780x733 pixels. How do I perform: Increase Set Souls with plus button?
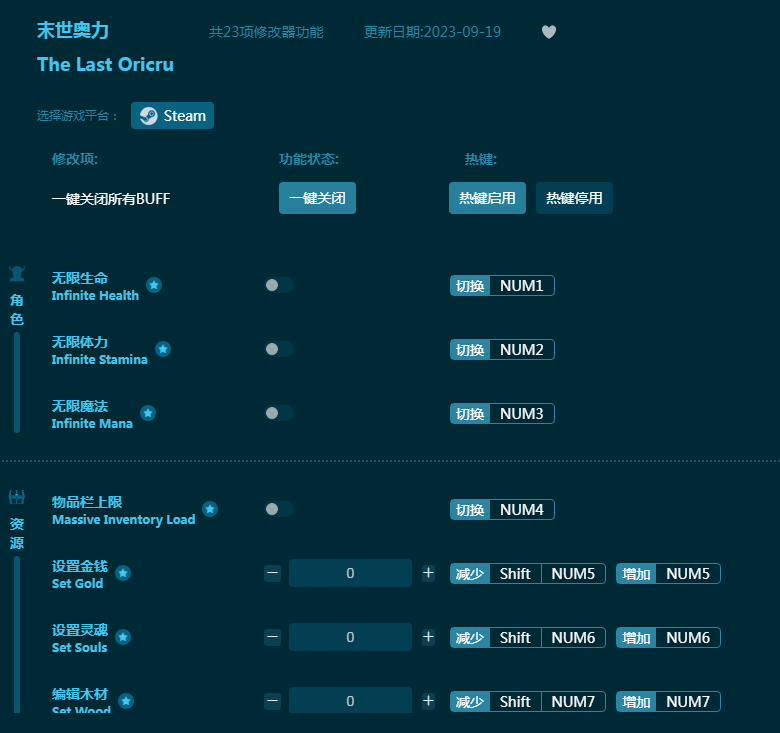tap(428, 637)
